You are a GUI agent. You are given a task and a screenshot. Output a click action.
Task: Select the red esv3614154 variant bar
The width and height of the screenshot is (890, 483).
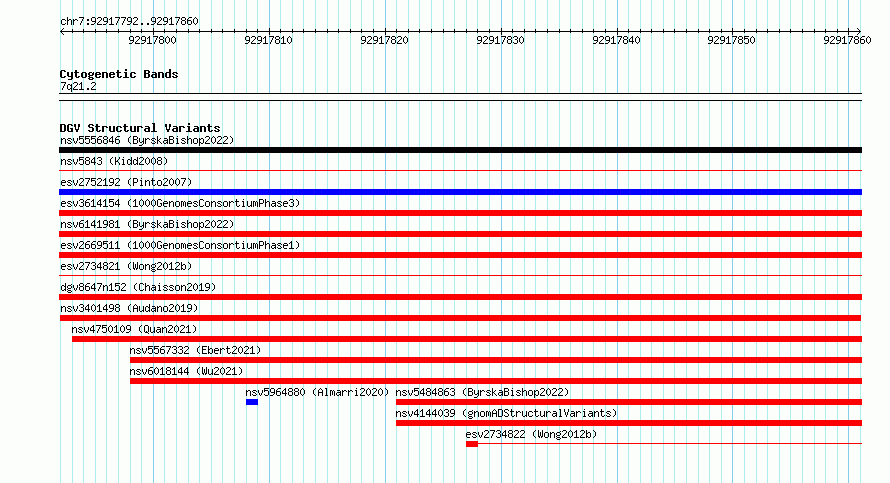(460, 213)
